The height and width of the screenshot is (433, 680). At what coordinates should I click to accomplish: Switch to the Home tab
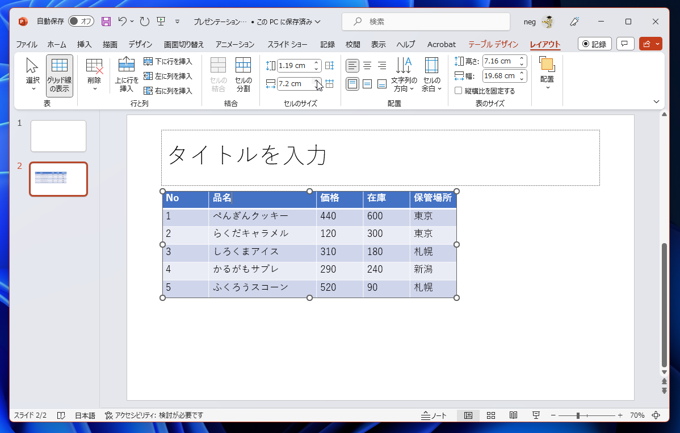[57, 44]
